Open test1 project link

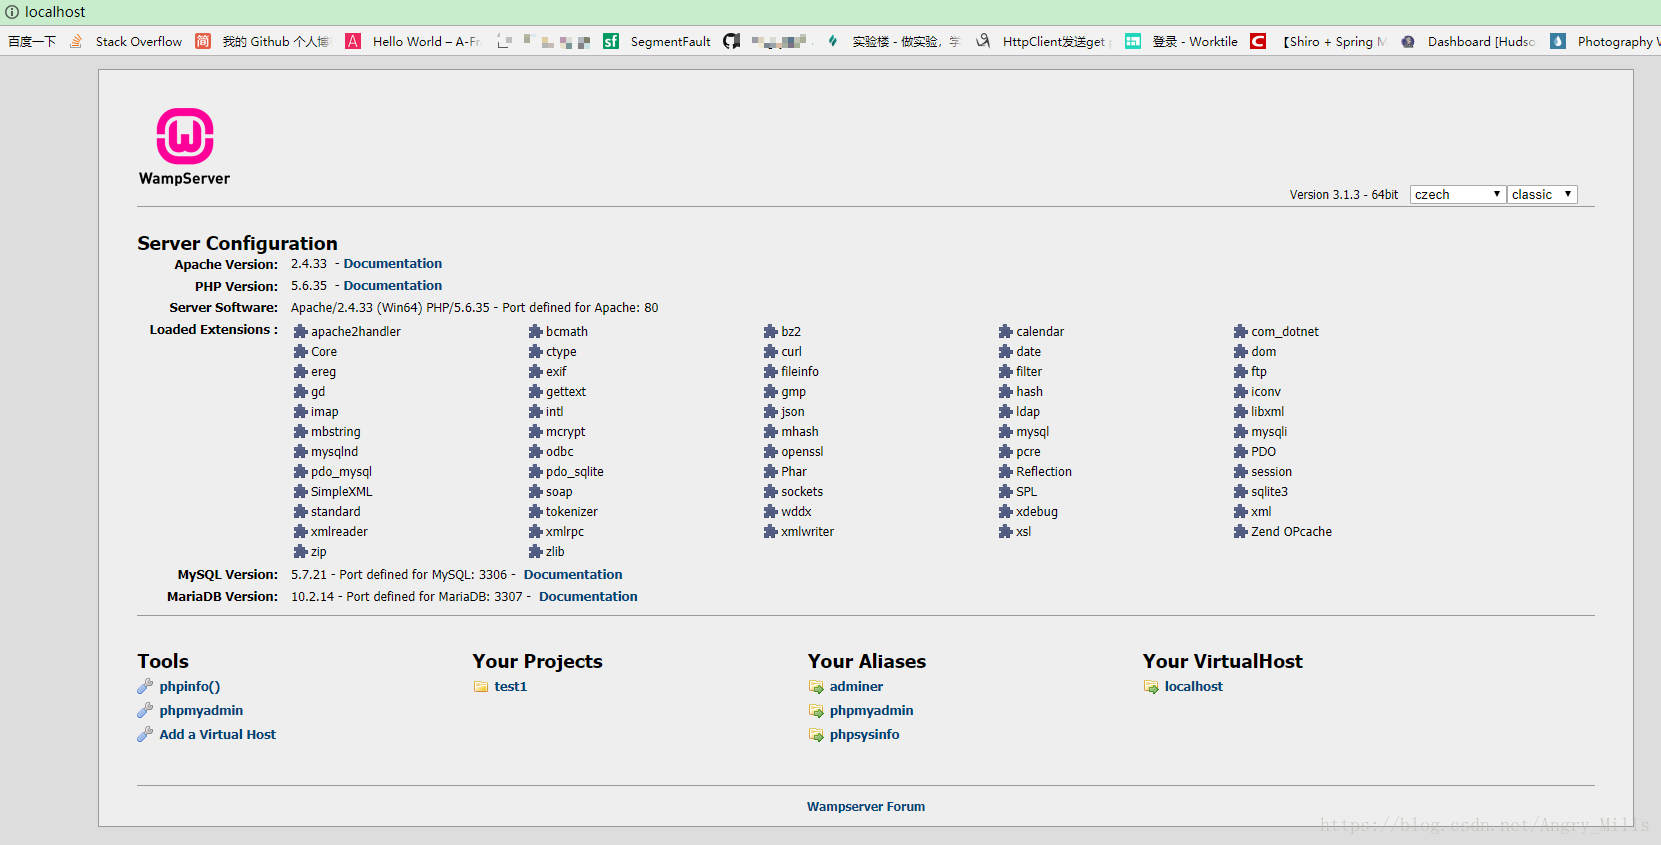click(510, 687)
